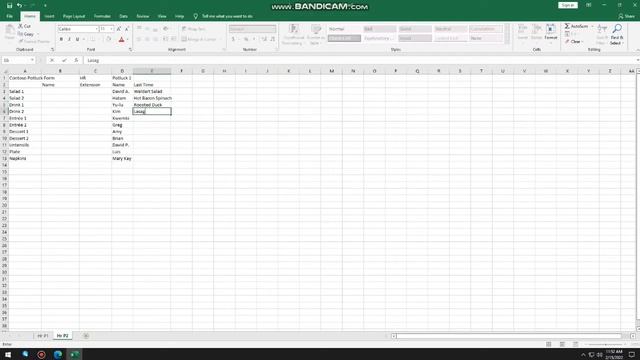The image size is (640, 360).
Task: Open Find & Select
Action: pyautogui.click(x=617, y=34)
